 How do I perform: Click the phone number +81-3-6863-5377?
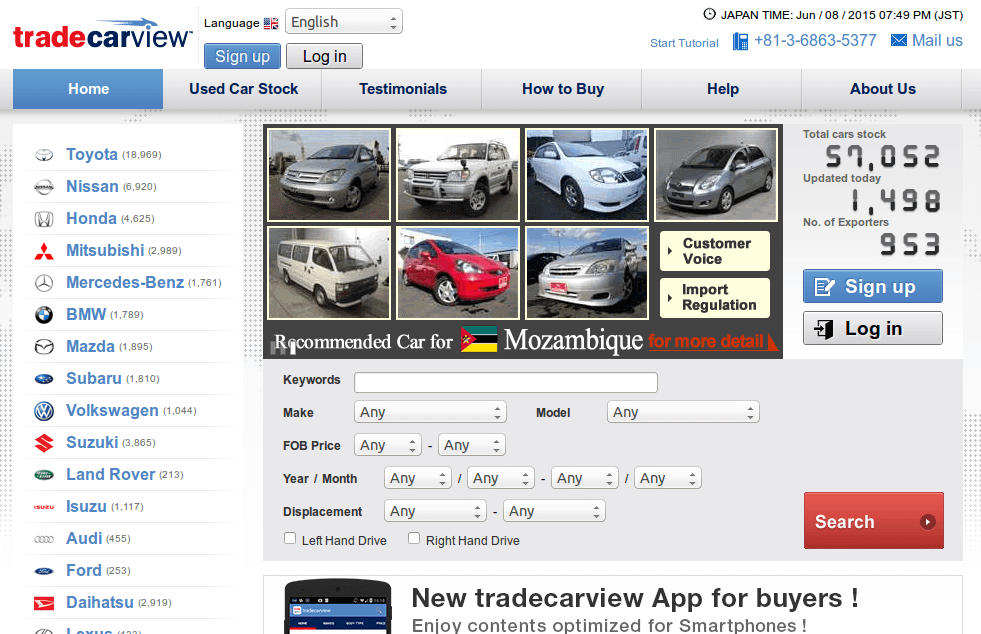click(x=815, y=41)
